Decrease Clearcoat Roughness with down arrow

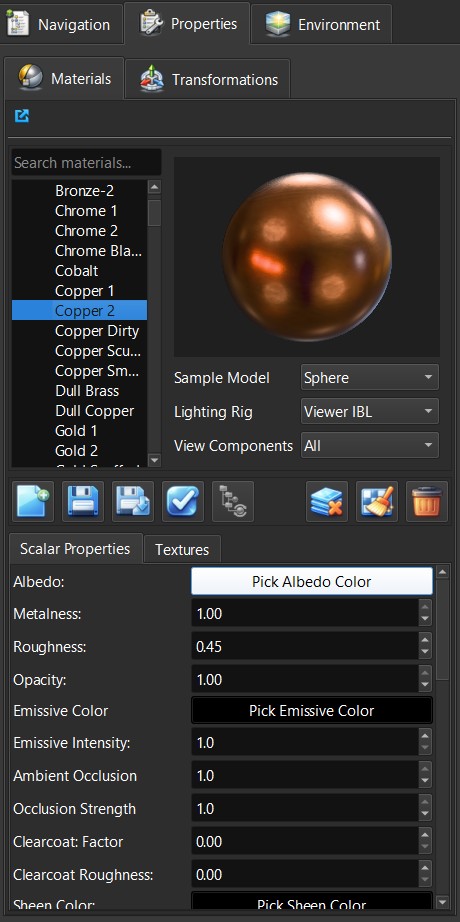coord(425,881)
